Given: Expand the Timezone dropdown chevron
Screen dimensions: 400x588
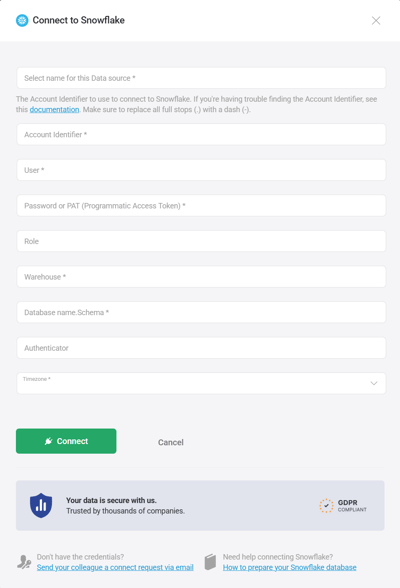Looking at the screenshot, I should (x=374, y=383).
